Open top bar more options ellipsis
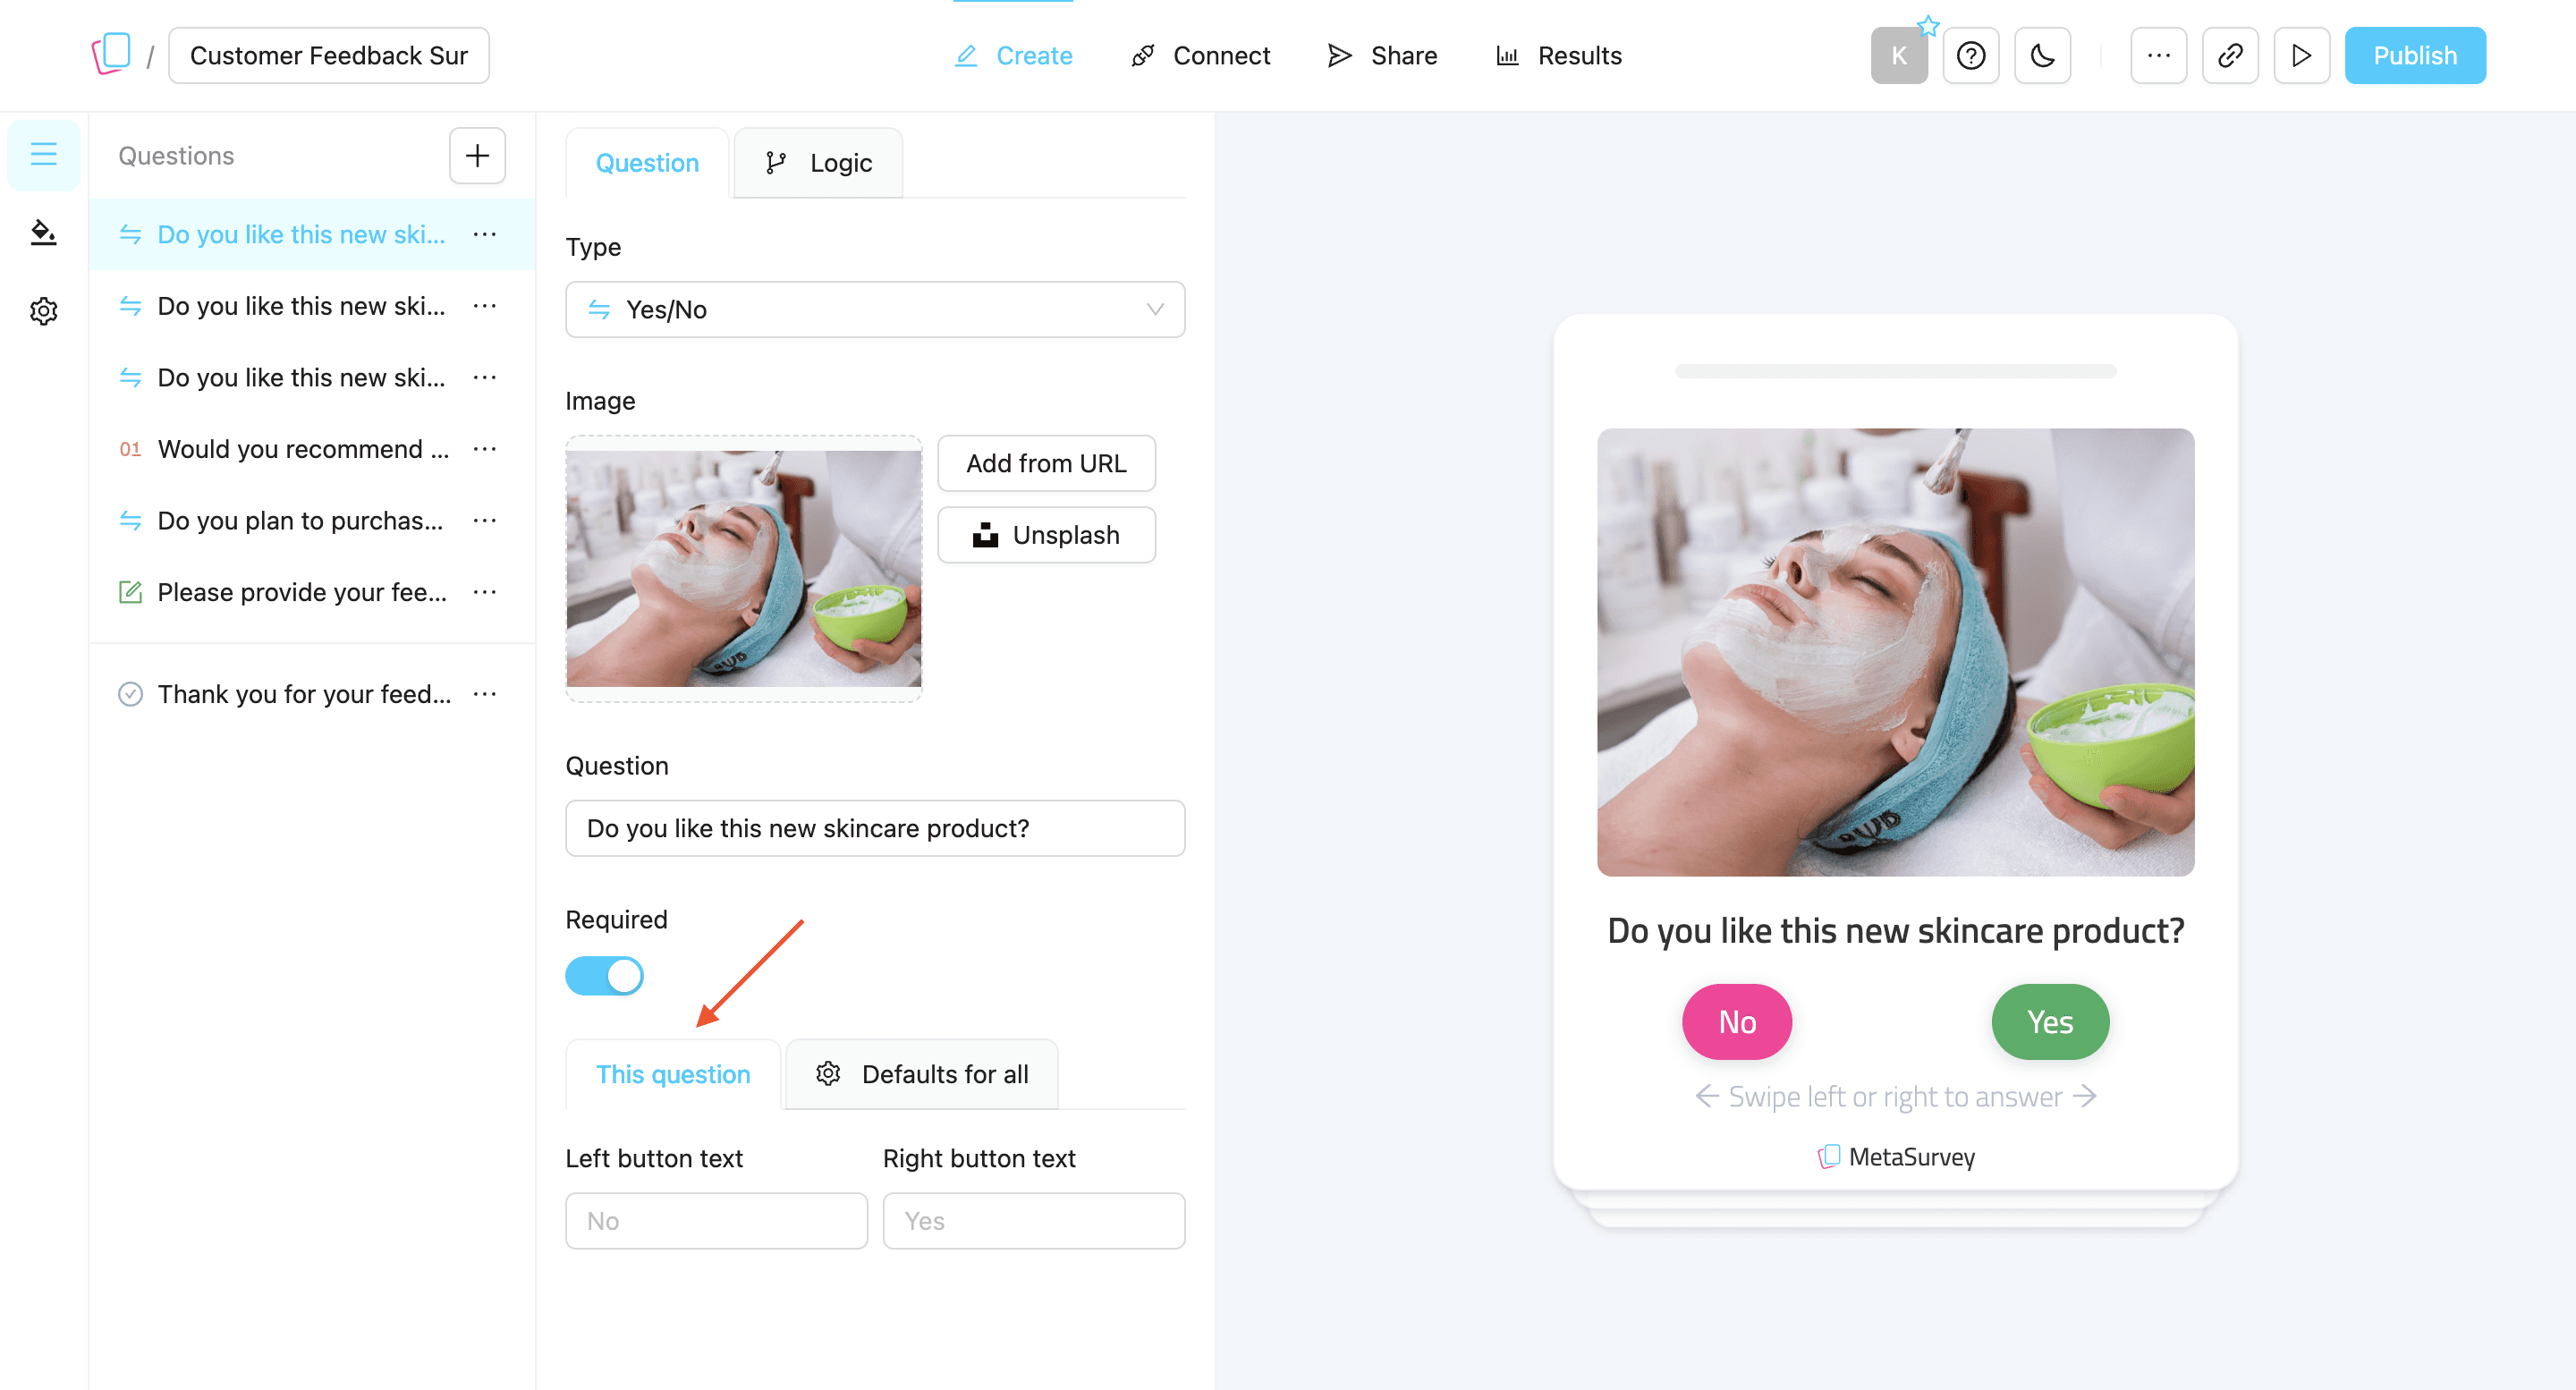Viewport: 2576px width, 1390px height. (x=2158, y=56)
